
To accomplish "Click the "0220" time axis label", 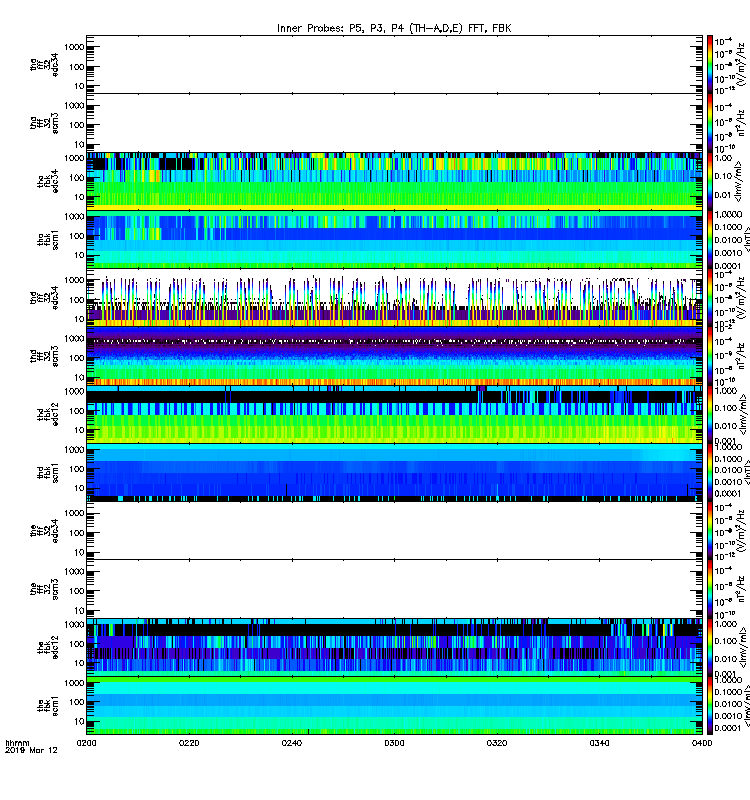I will (x=189, y=743).
